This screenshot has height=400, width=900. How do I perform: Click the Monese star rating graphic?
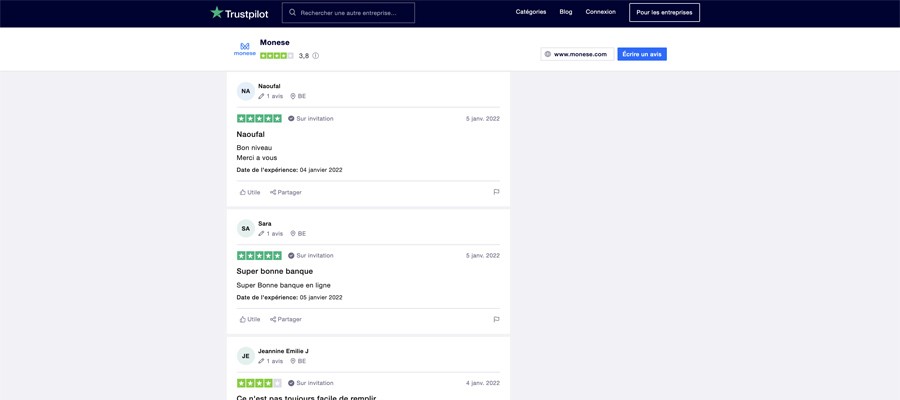pos(277,56)
